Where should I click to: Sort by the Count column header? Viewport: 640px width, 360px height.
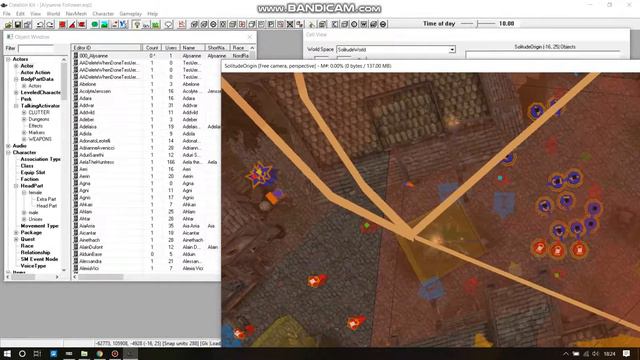tap(152, 48)
